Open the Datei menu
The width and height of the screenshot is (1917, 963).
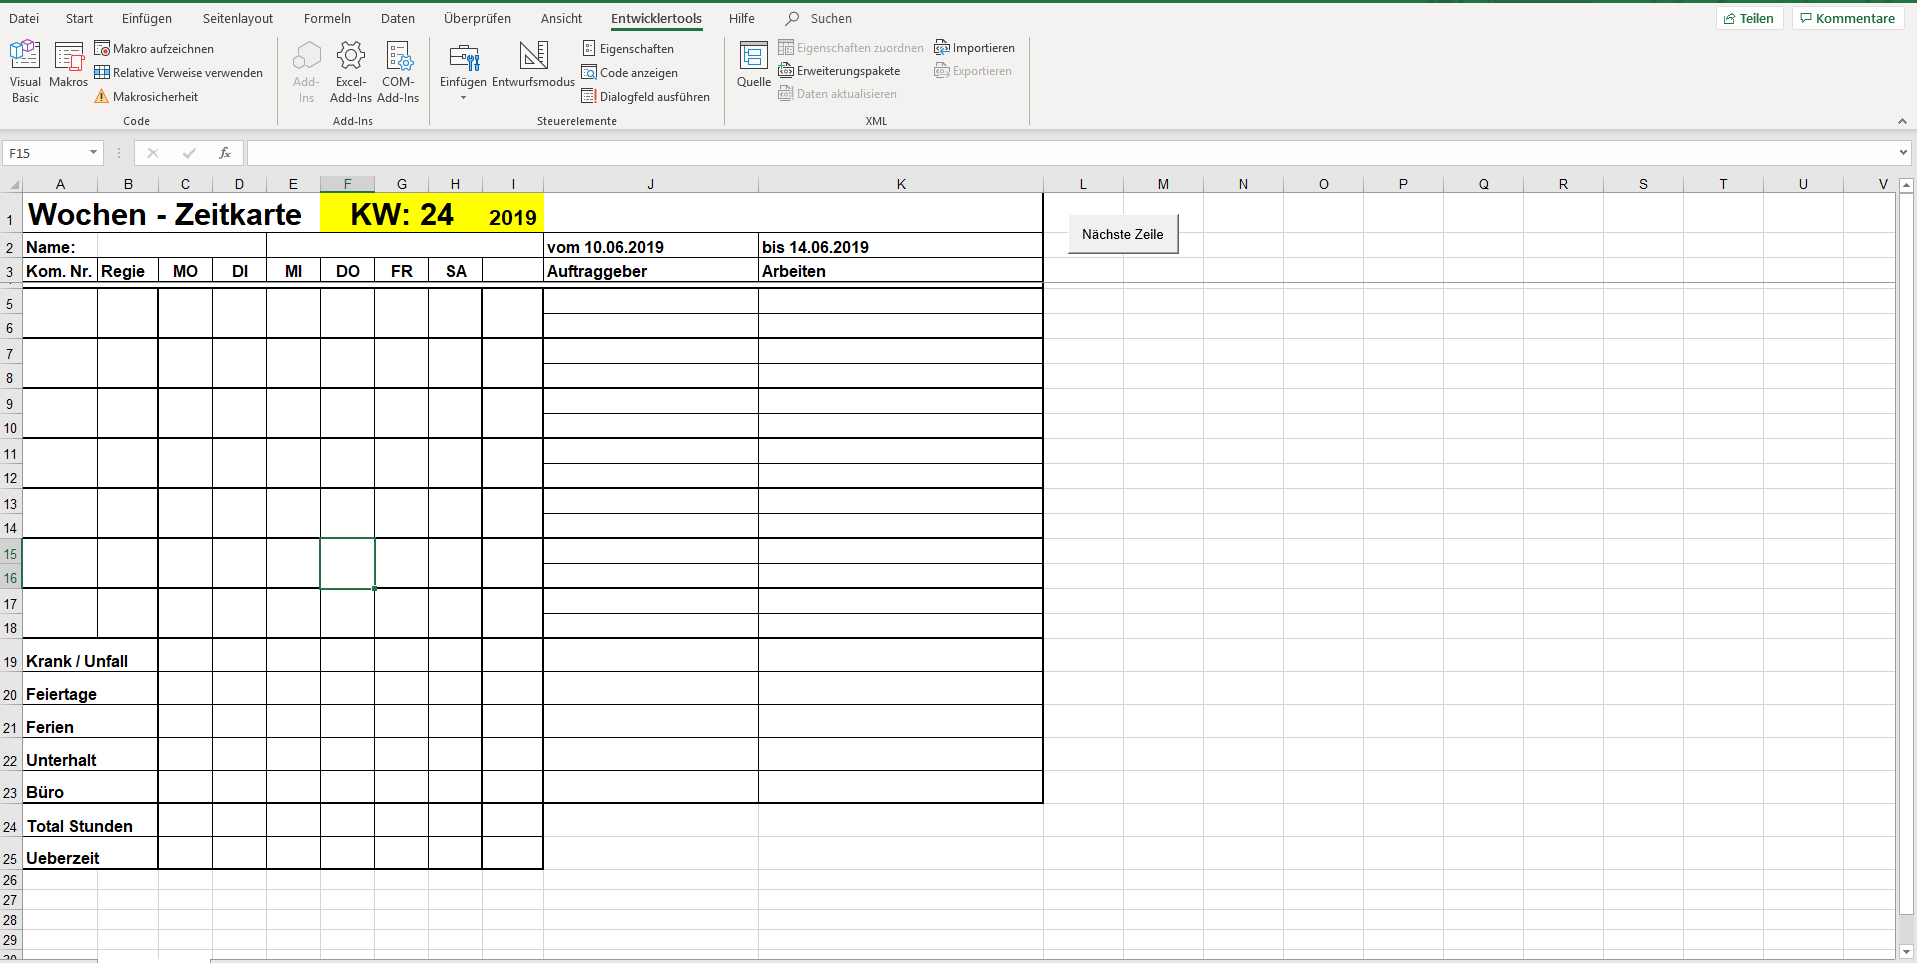click(24, 18)
